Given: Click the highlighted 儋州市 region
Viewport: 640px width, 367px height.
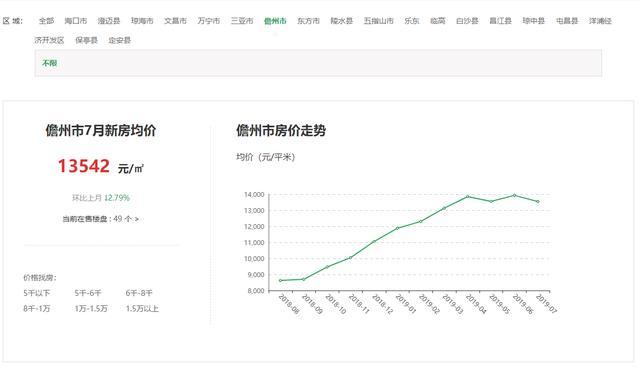Looking at the screenshot, I should 275,21.
